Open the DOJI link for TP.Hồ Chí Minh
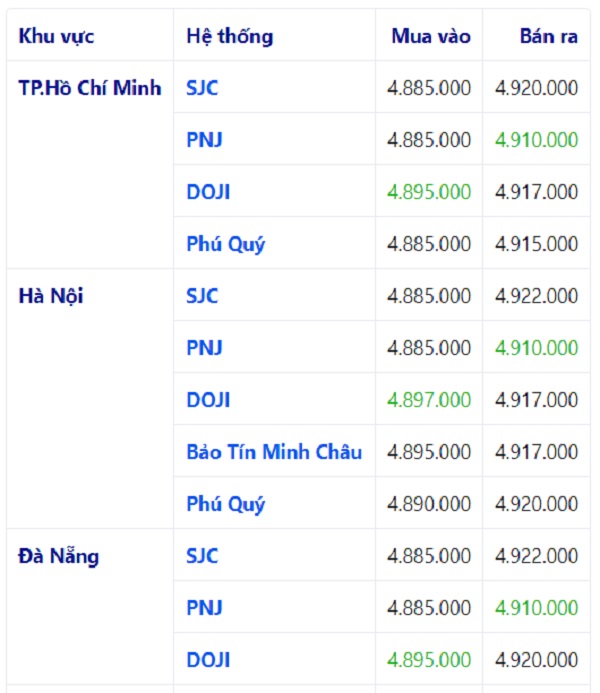The width and height of the screenshot is (600, 693). 208,192
